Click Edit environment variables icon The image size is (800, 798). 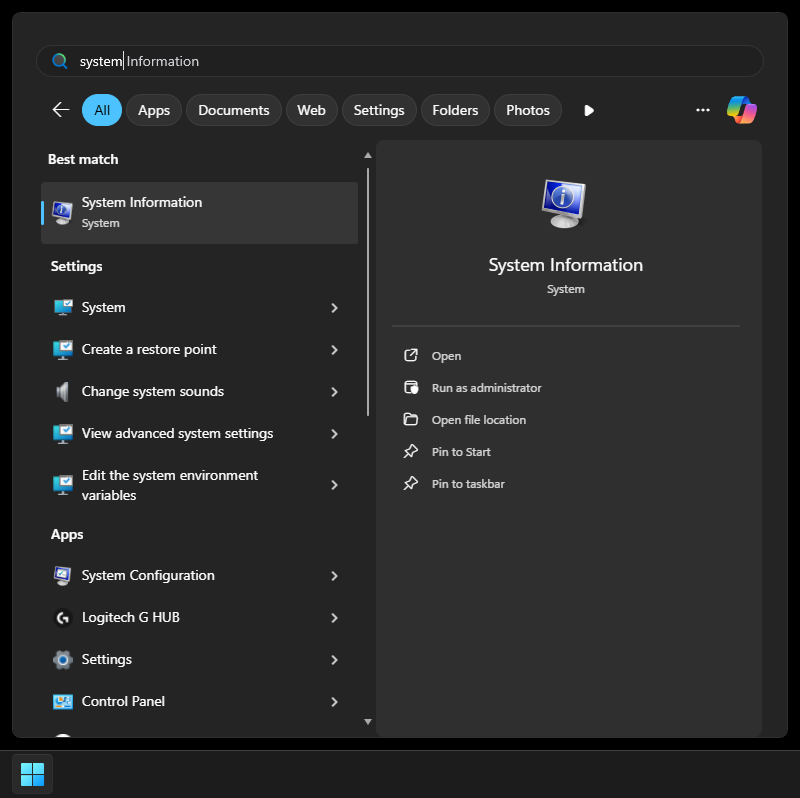pos(63,485)
